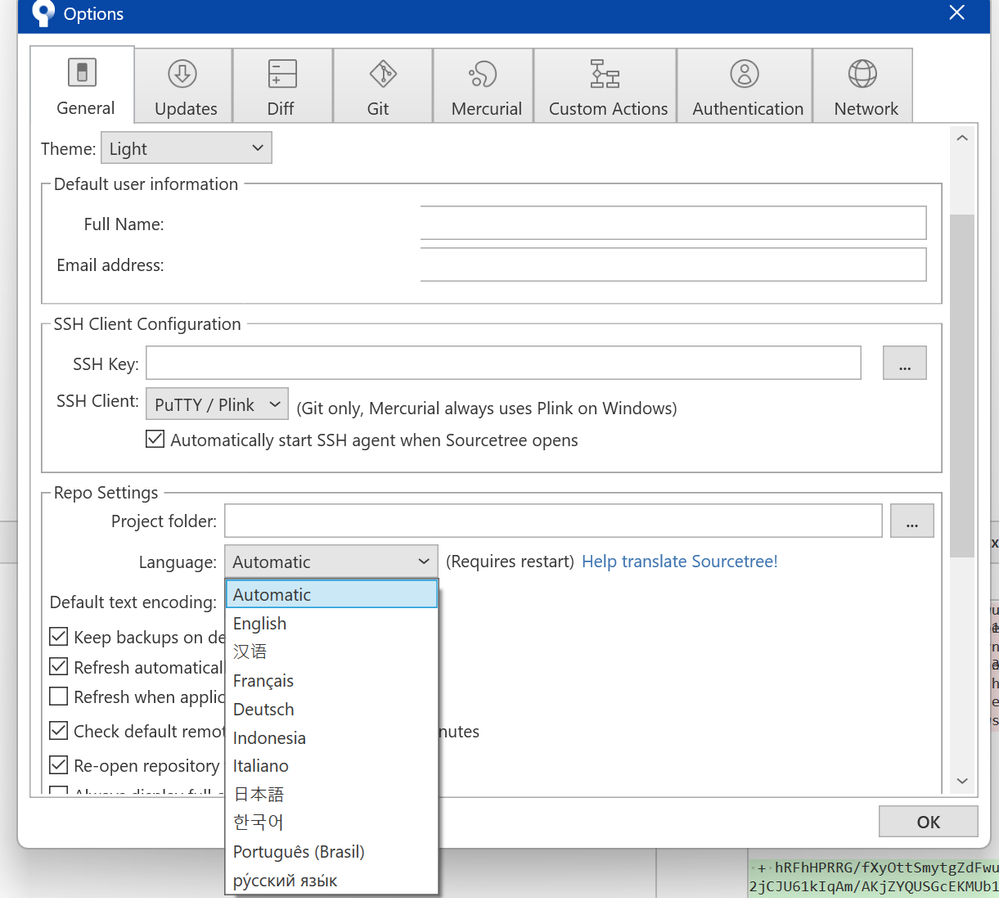This screenshot has width=999, height=898.
Task: Select 日本語 in the language list
Action: click(331, 794)
